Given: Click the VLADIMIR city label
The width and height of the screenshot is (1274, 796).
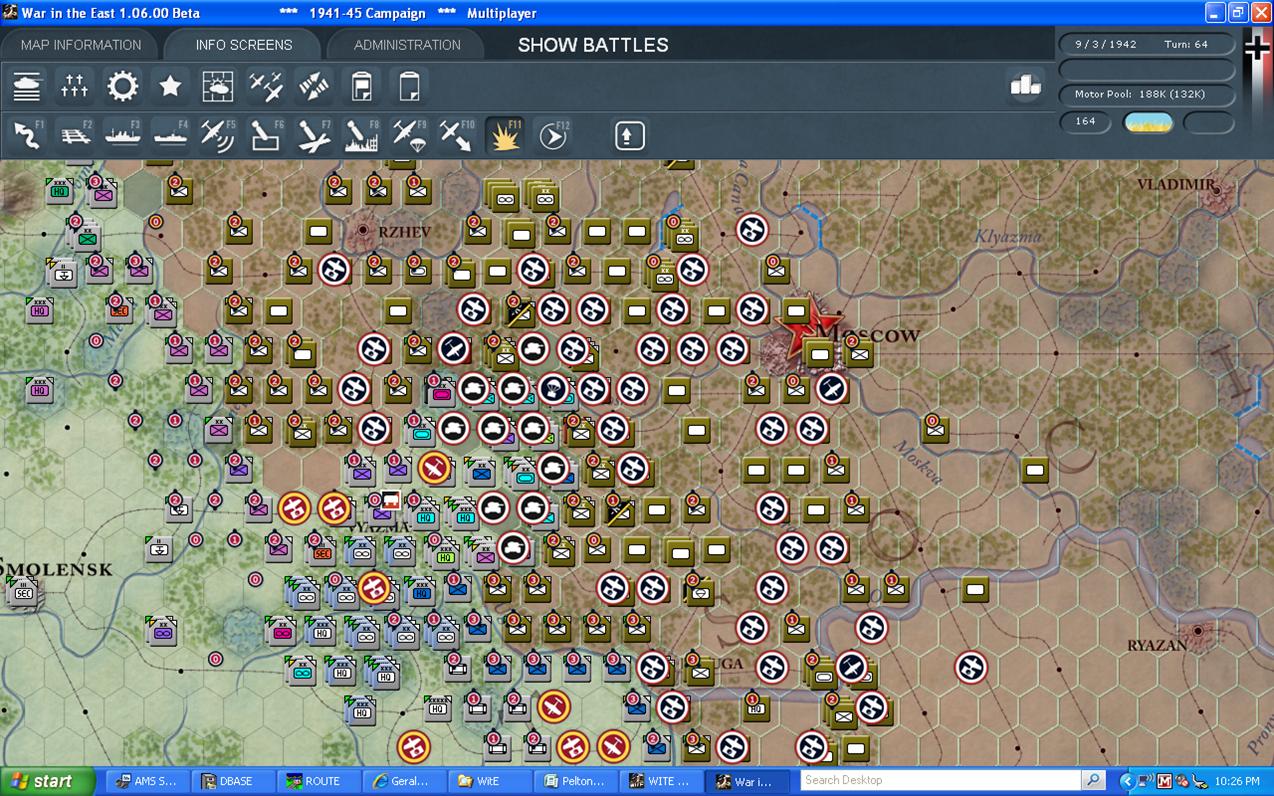Looking at the screenshot, I should pyautogui.click(x=1176, y=184).
